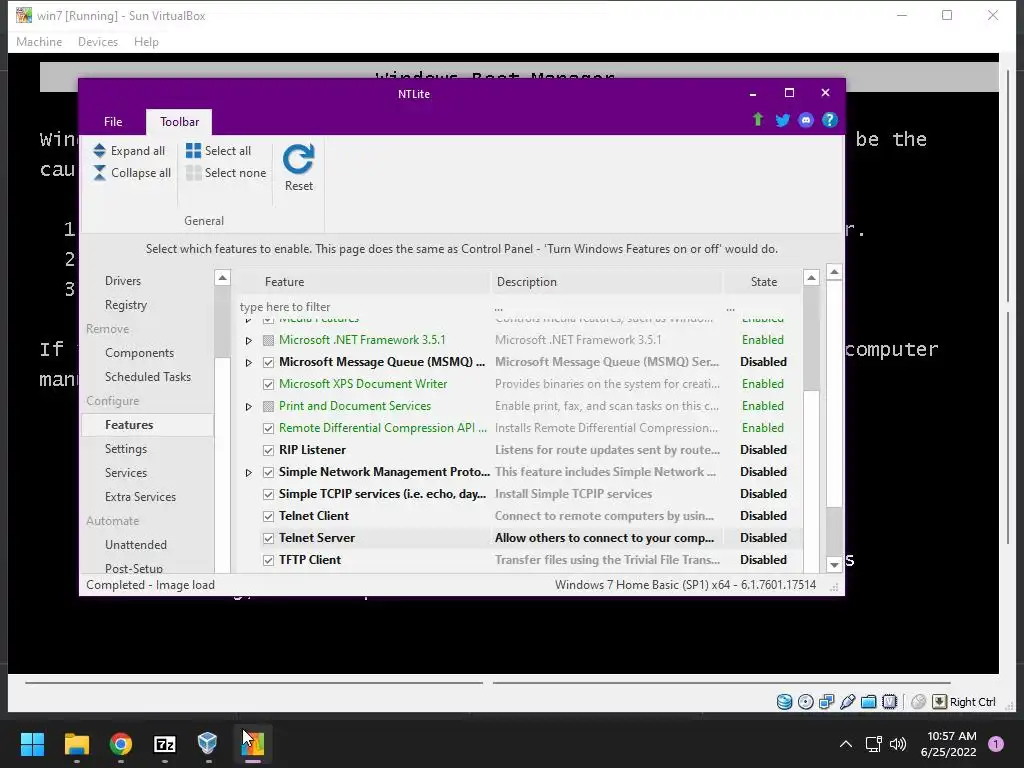Switch to the Toolbar tab
The image size is (1024, 768).
[x=179, y=122]
